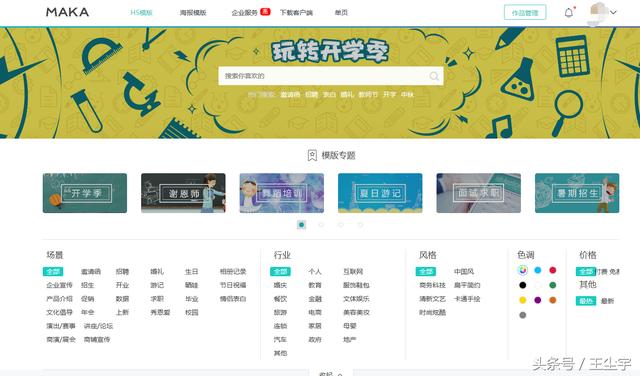Pick the blue color swatch
The image size is (640, 376).
pos(538,270)
